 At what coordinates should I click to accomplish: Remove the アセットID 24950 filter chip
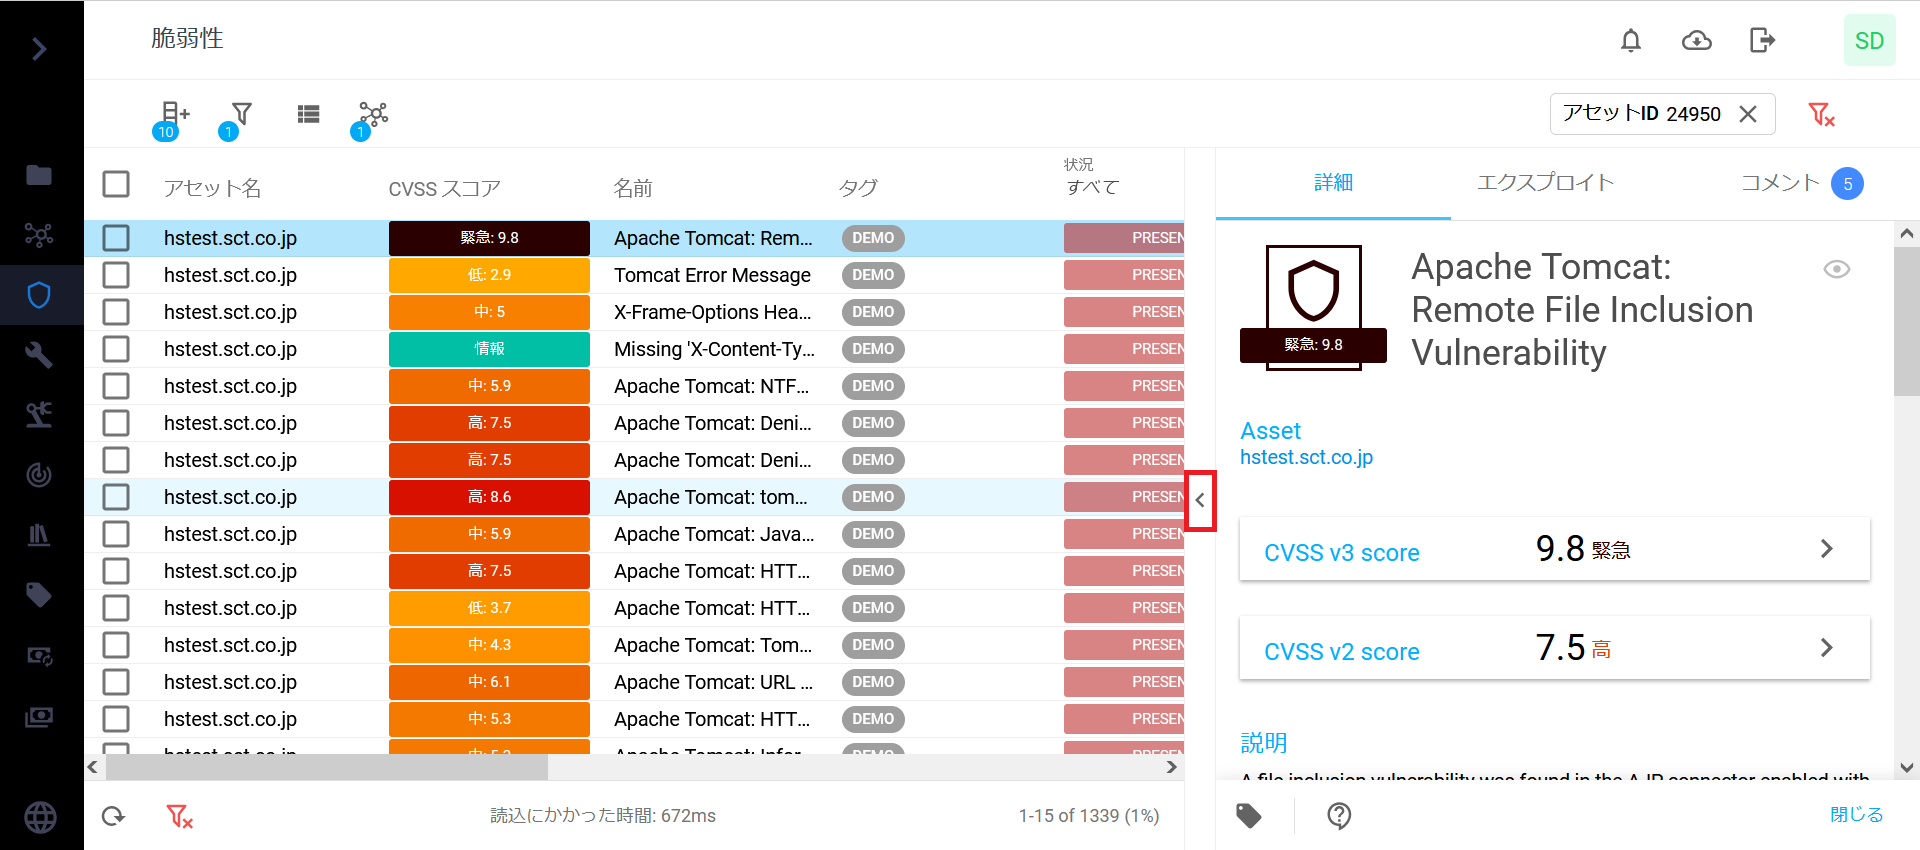click(1748, 114)
